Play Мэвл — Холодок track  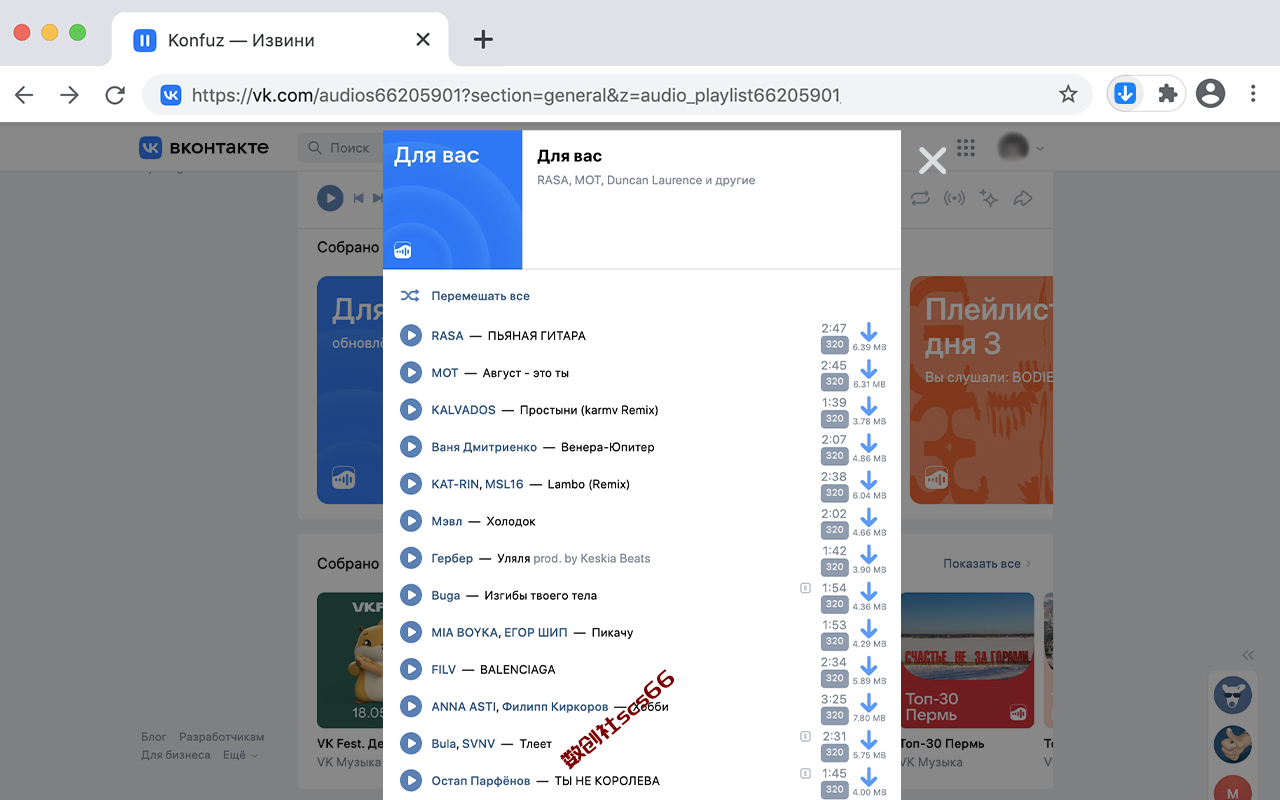[411, 521]
